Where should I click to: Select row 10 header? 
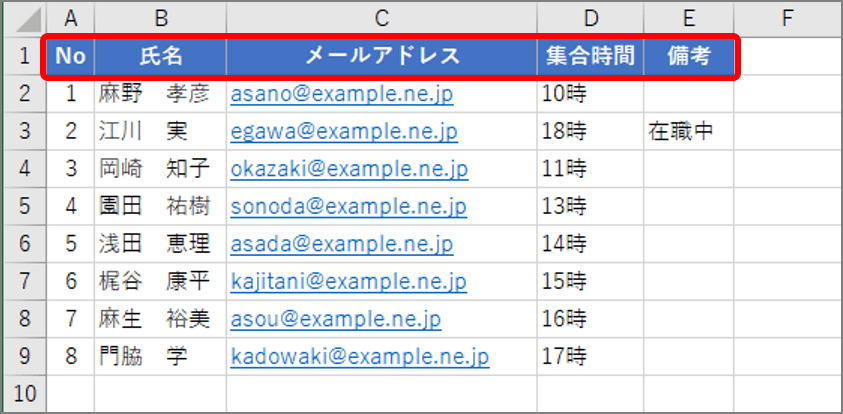pos(24,394)
